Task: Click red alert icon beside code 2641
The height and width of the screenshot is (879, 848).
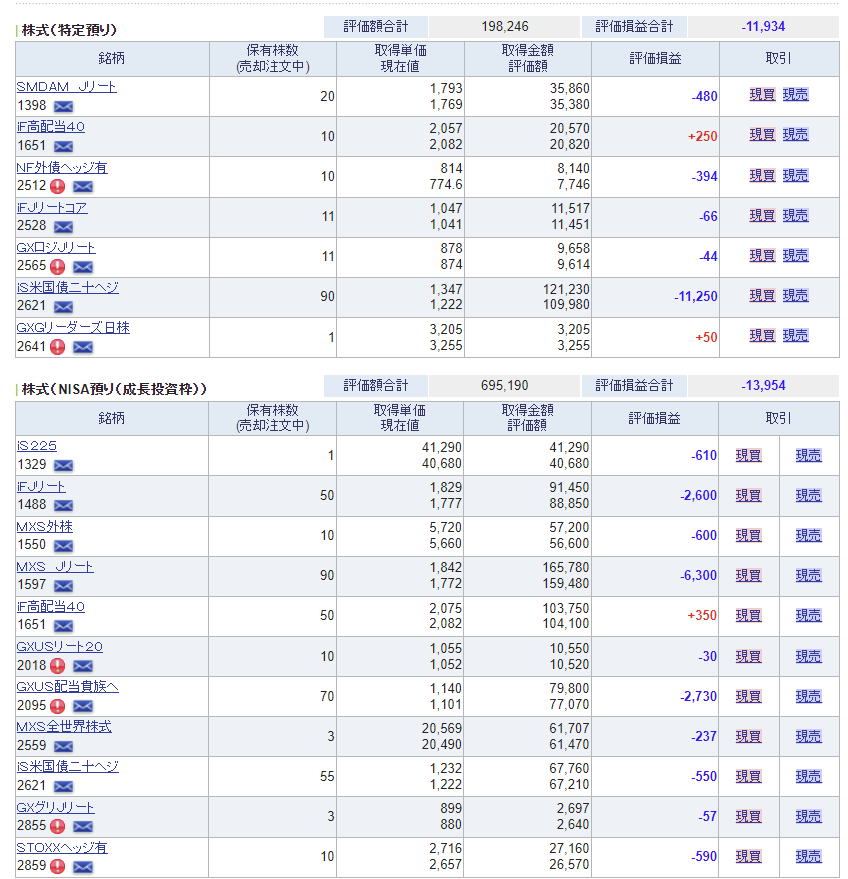Action: pos(57,347)
